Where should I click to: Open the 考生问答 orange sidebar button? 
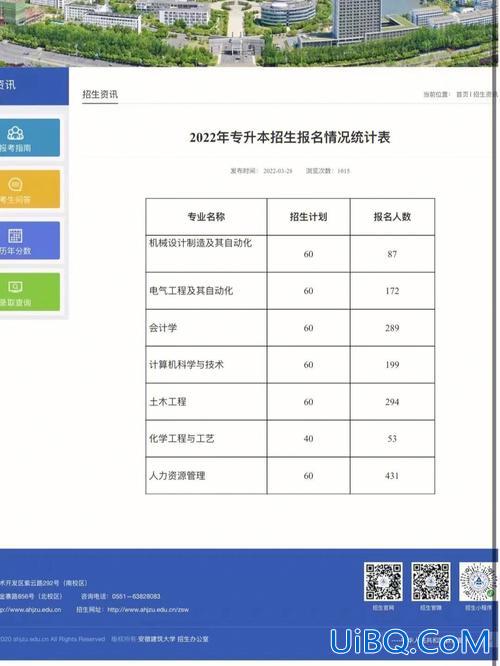30,189
